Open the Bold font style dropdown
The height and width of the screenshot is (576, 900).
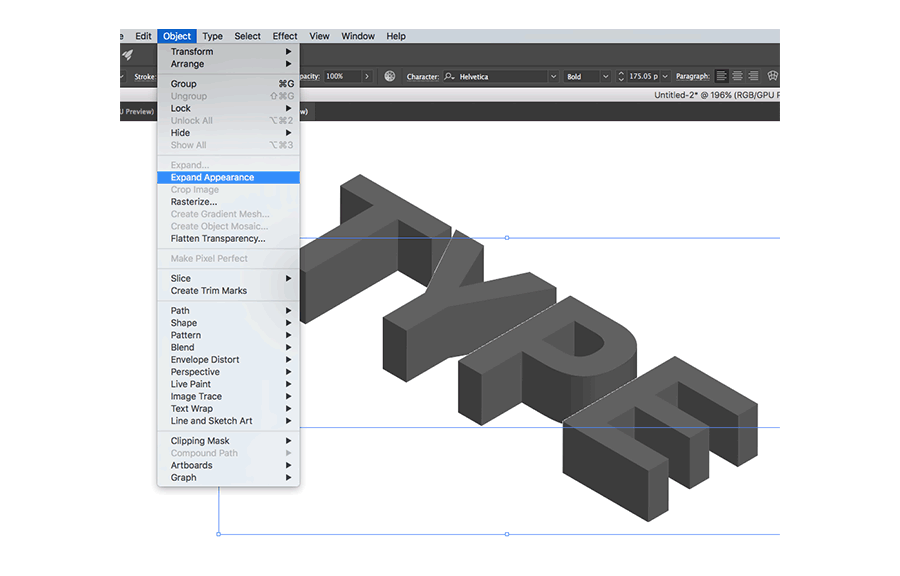pyautogui.click(x=605, y=76)
